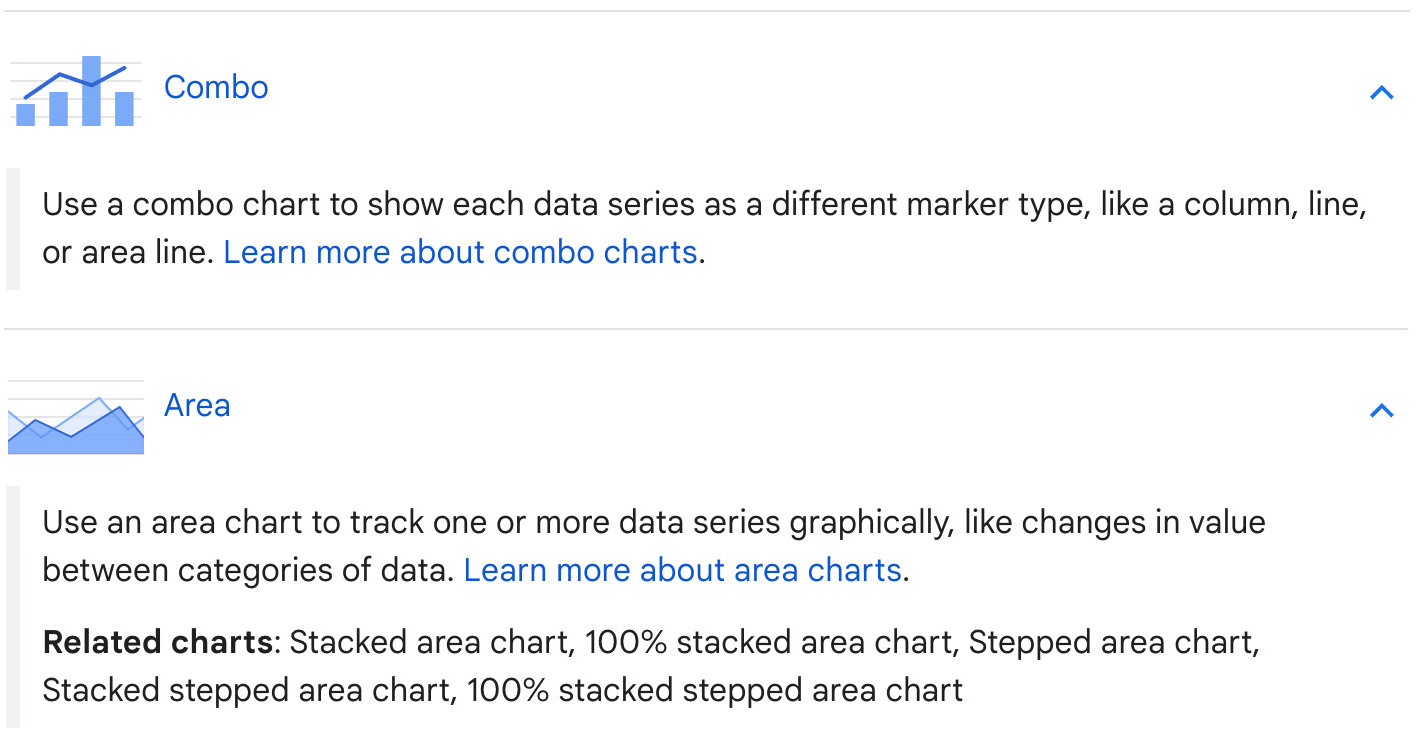Collapse the Area section with its chevron

1381,410
